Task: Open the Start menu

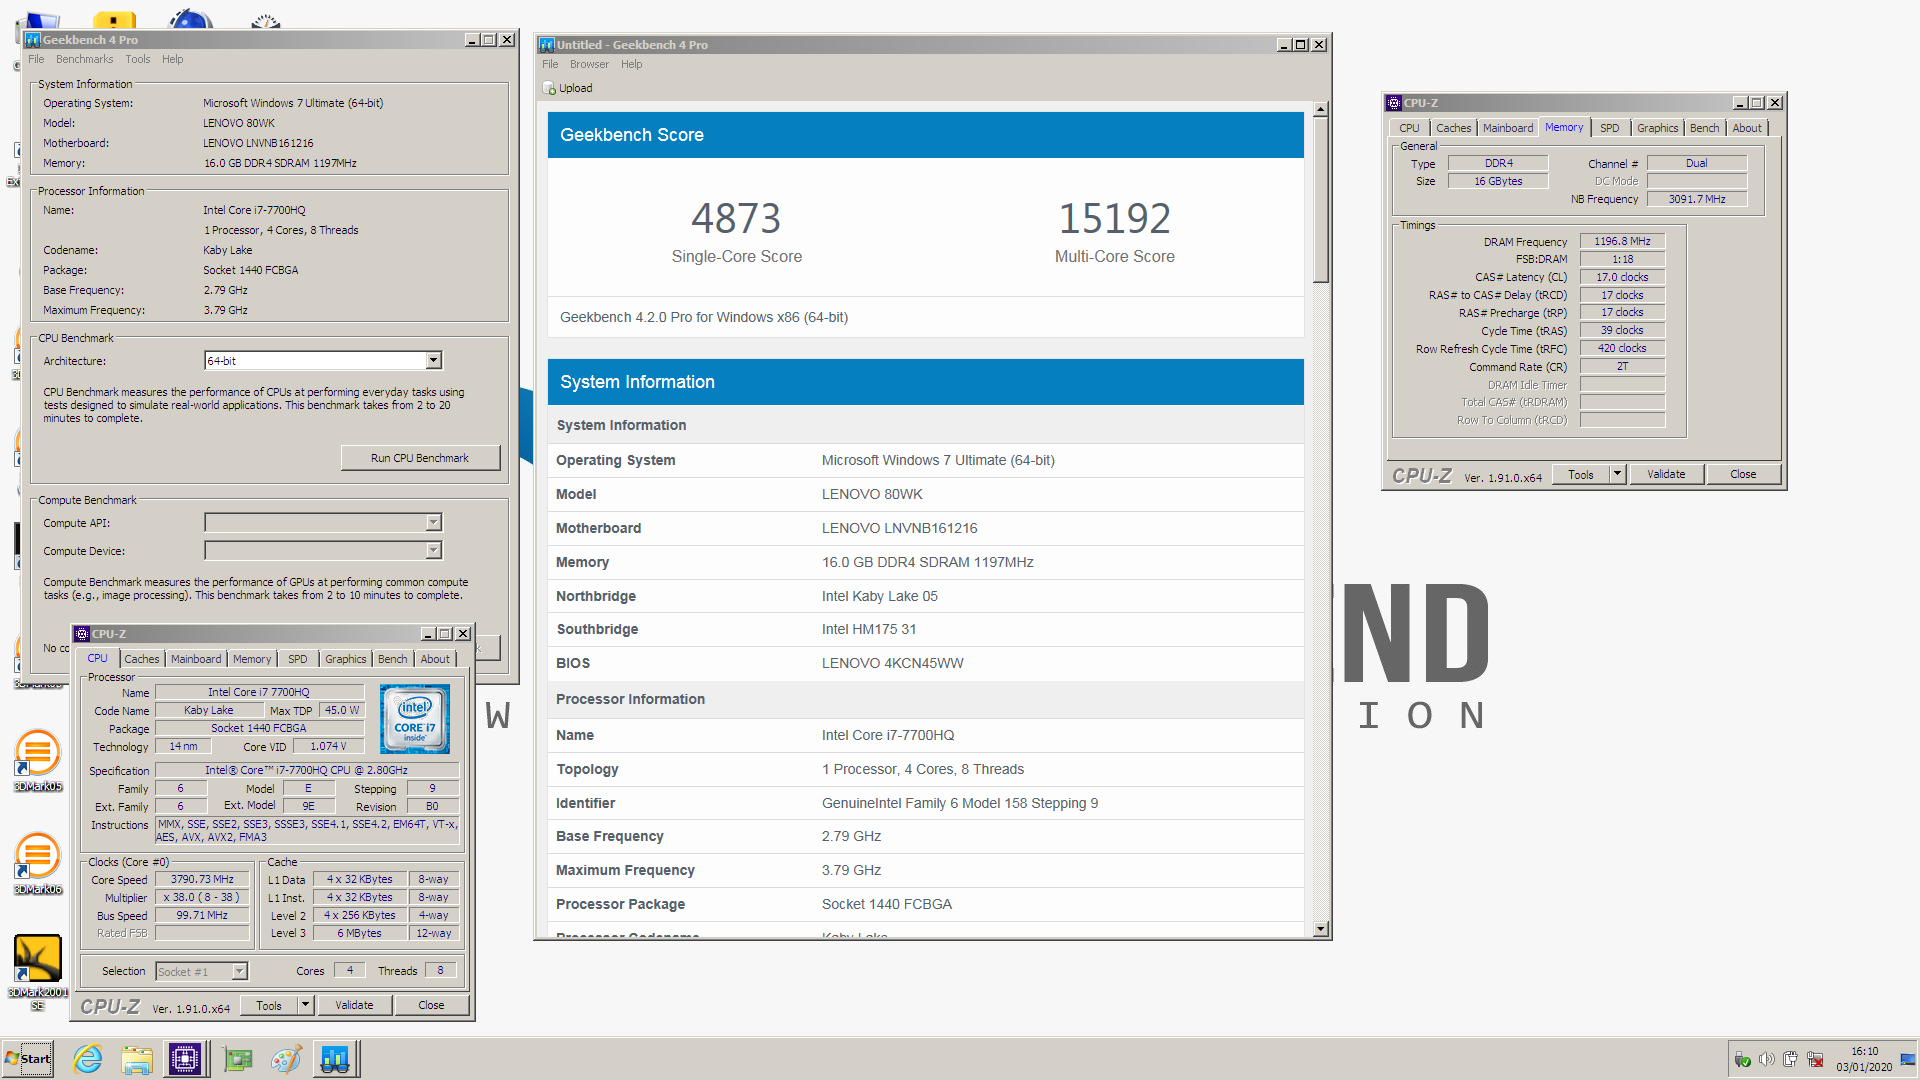Action: coord(28,1059)
